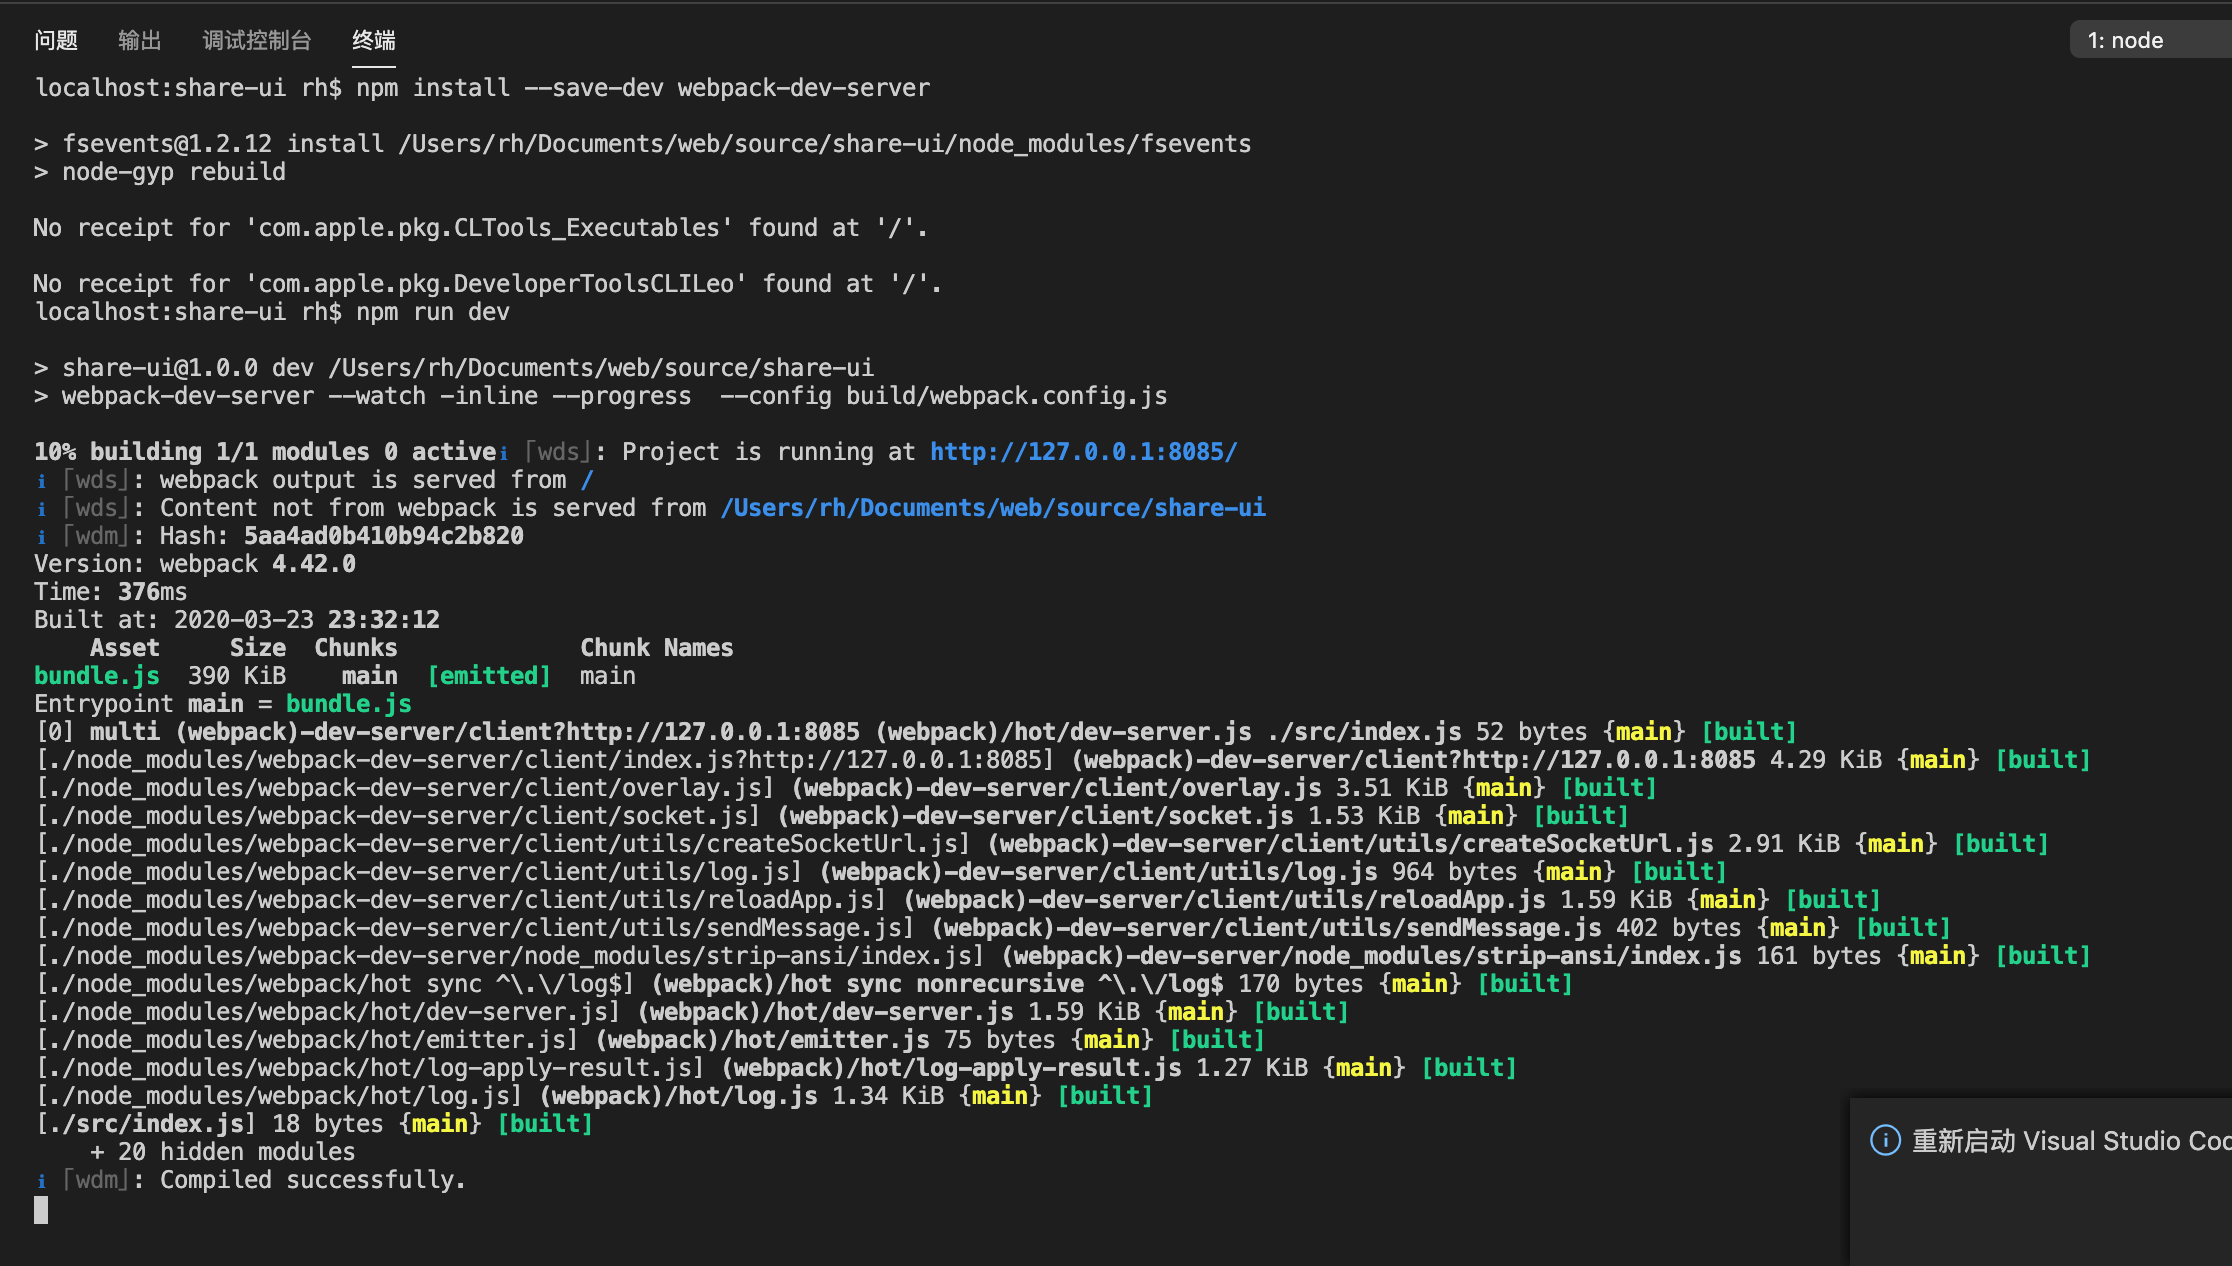Open the 输出 panel tab
Viewport: 2232px width, 1266px height.
[139, 40]
